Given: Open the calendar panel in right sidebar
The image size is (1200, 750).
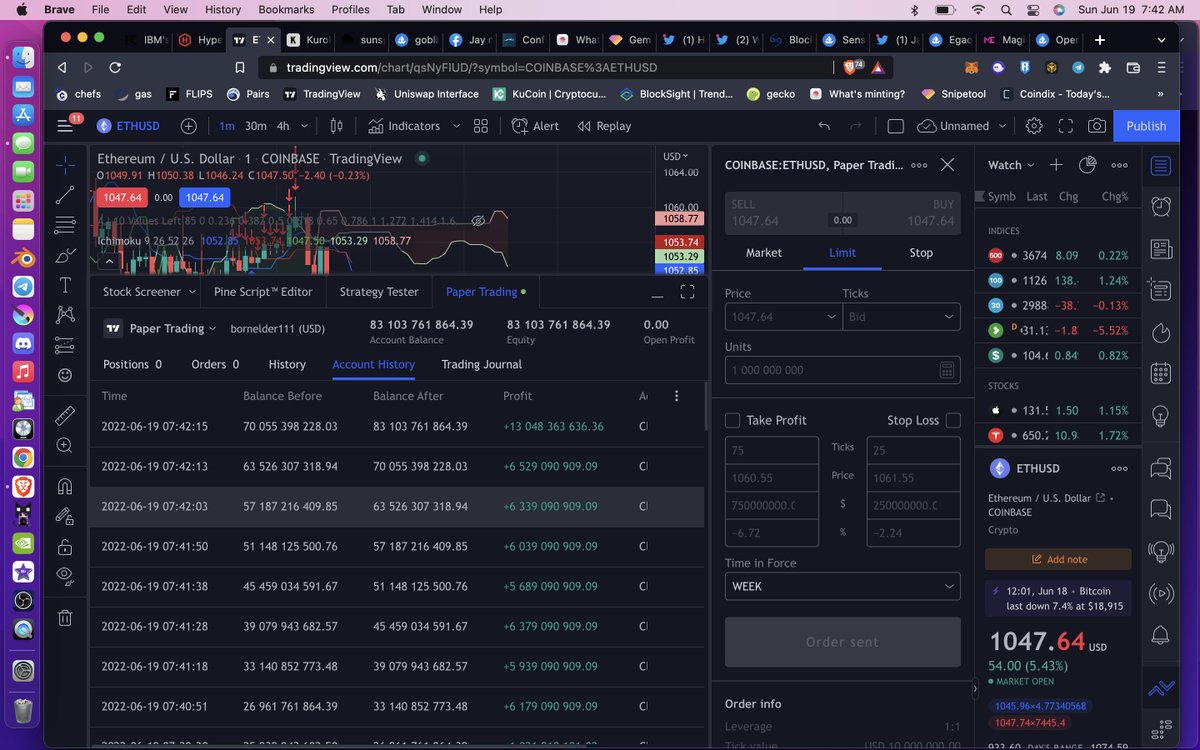Looking at the screenshot, I should pyautogui.click(x=1161, y=374).
